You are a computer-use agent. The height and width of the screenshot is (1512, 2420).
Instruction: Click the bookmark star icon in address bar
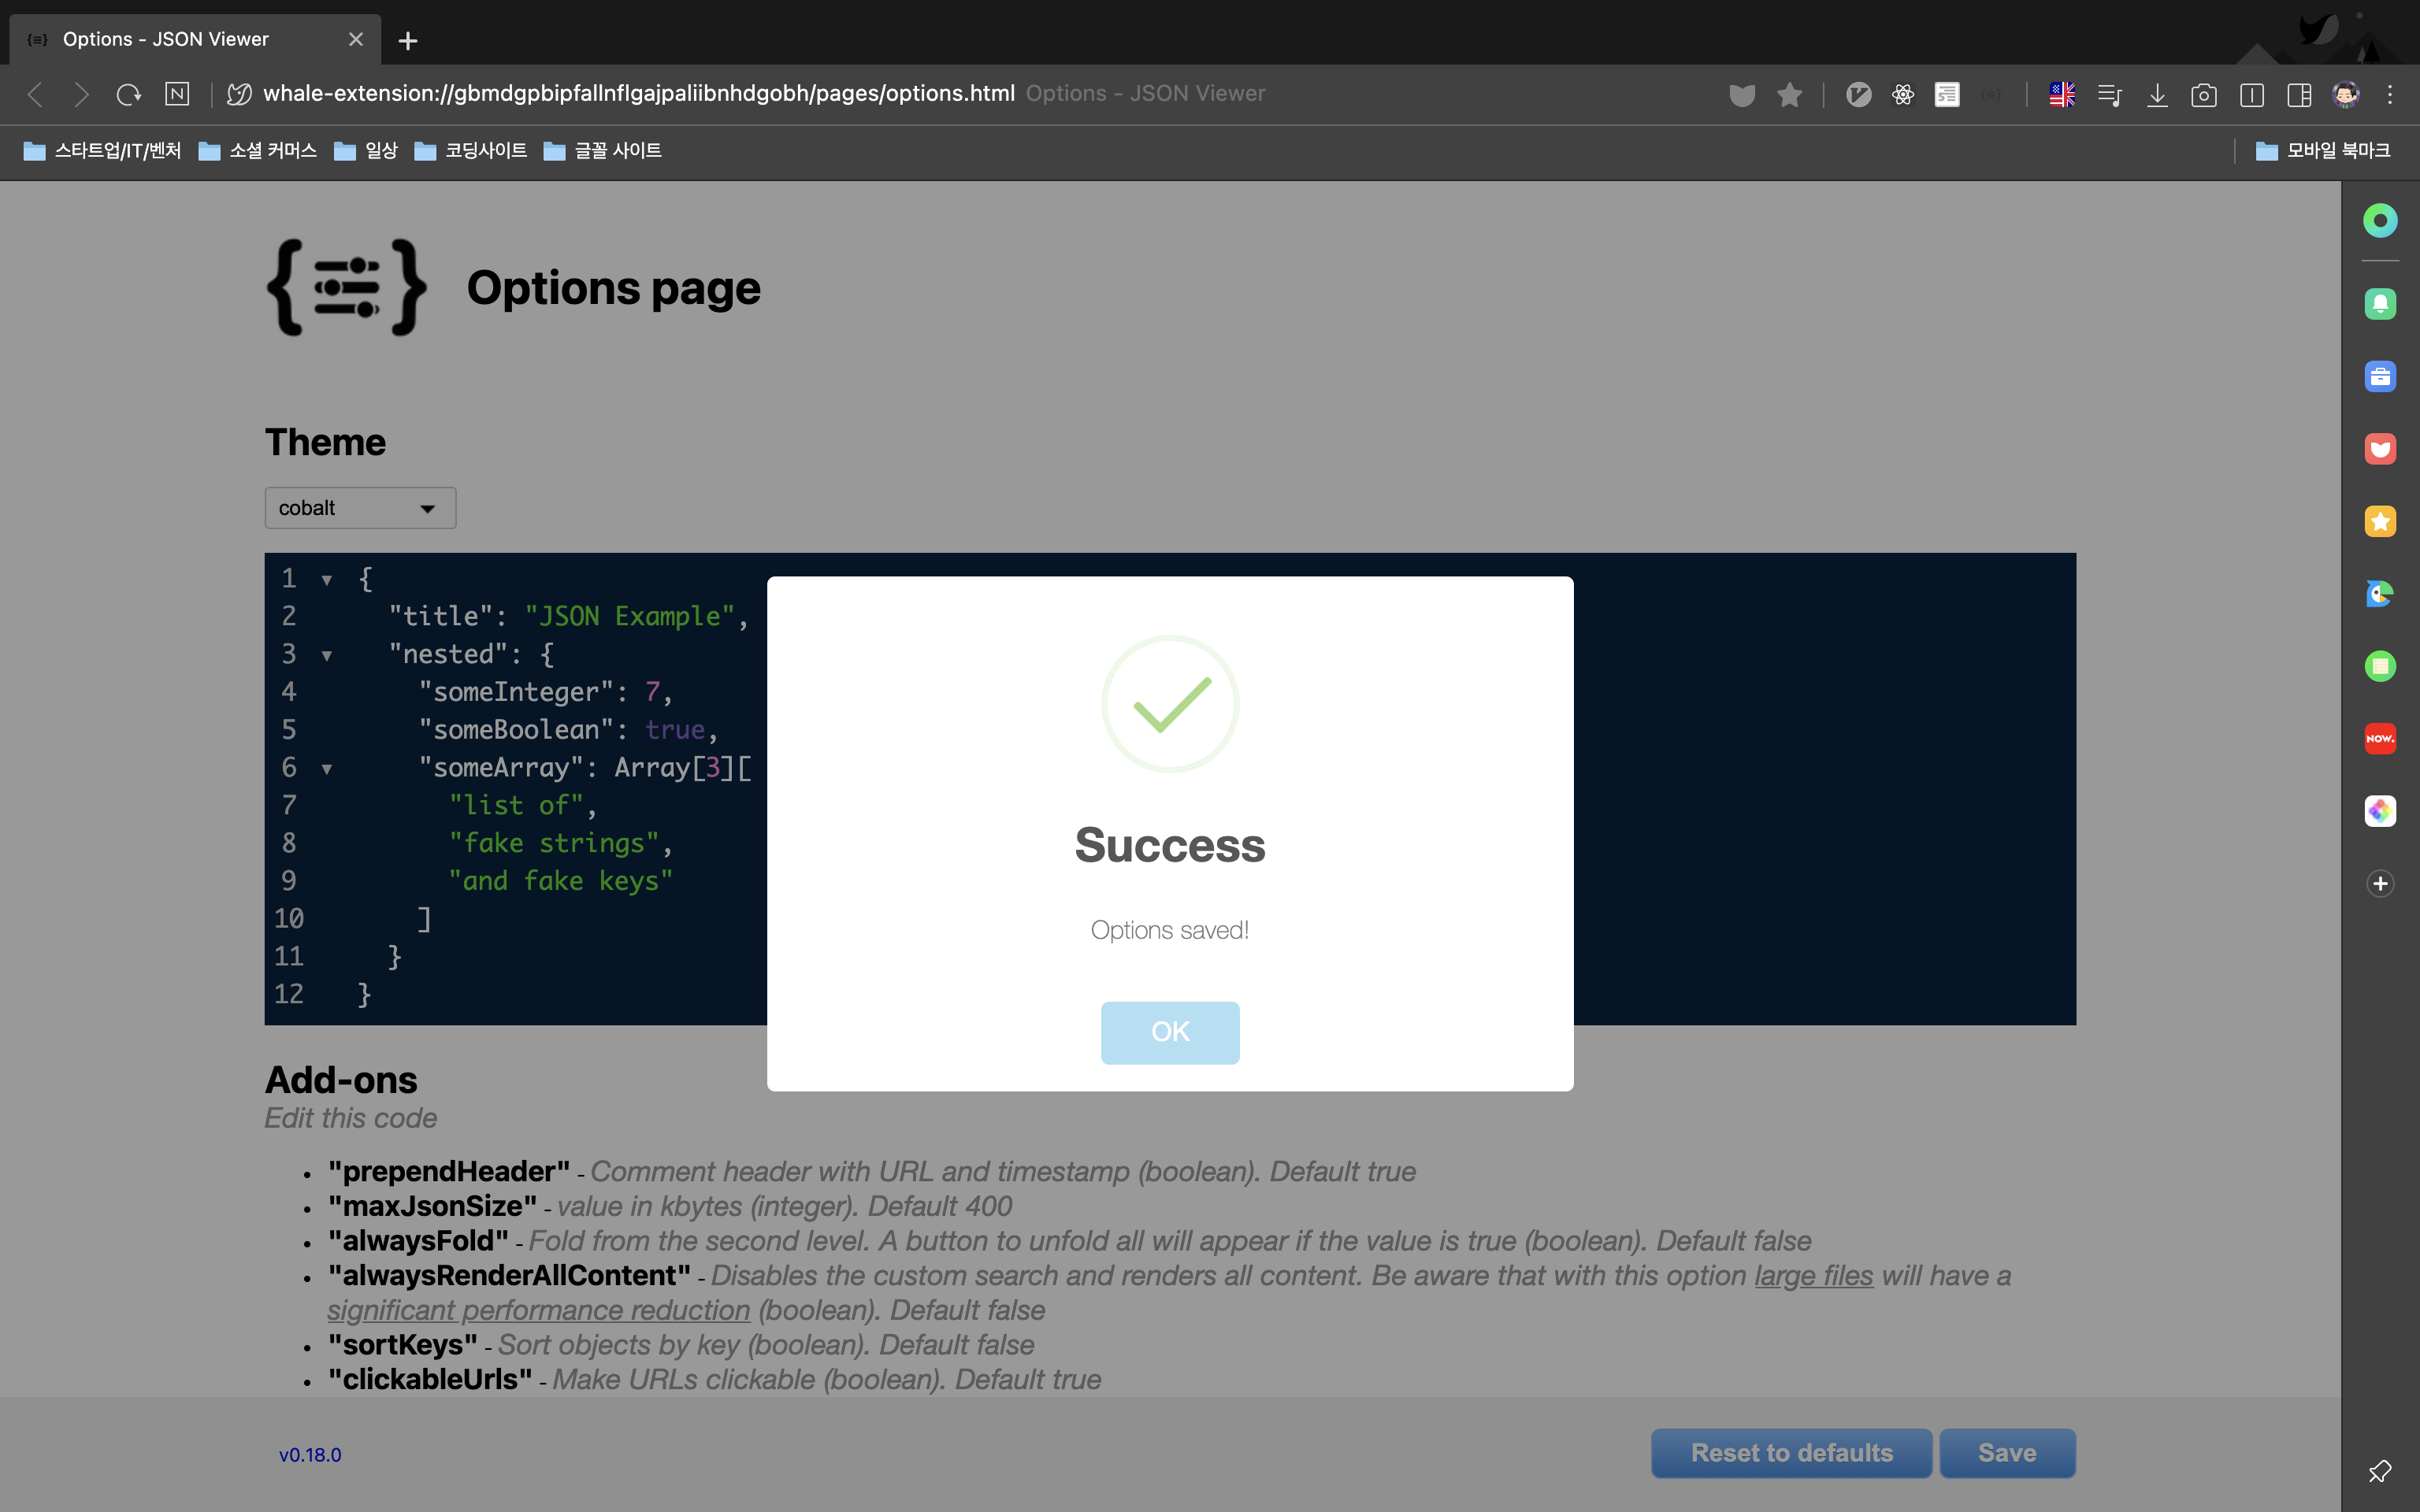point(1789,95)
